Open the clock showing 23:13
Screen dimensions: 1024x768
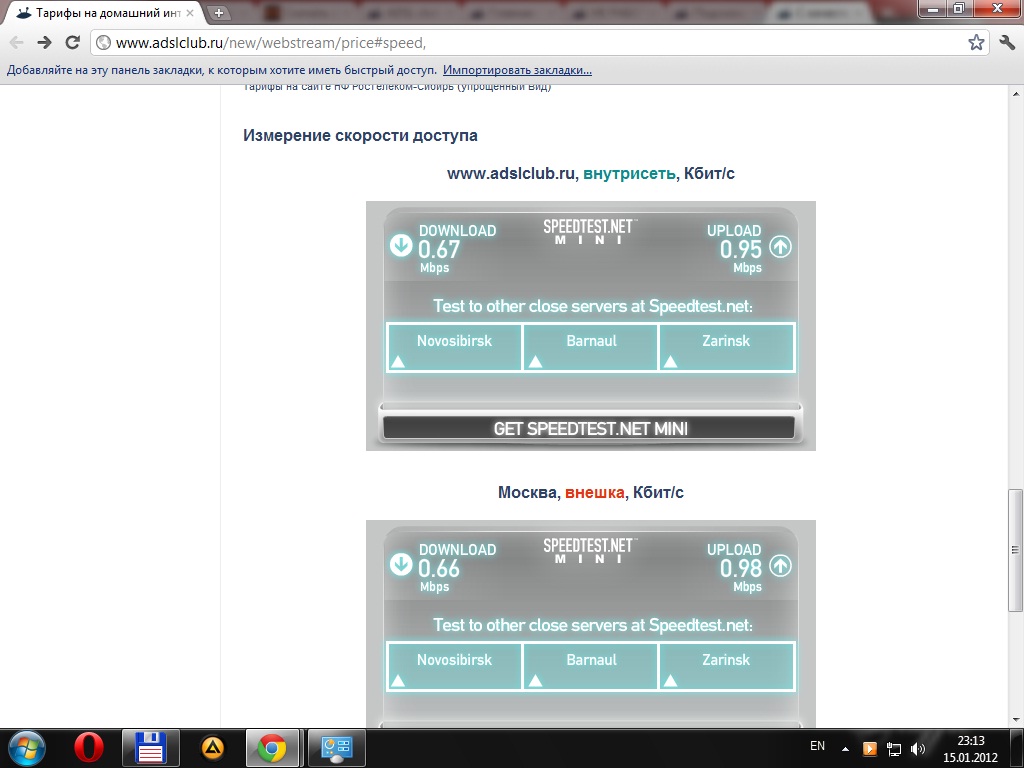coord(970,748)
